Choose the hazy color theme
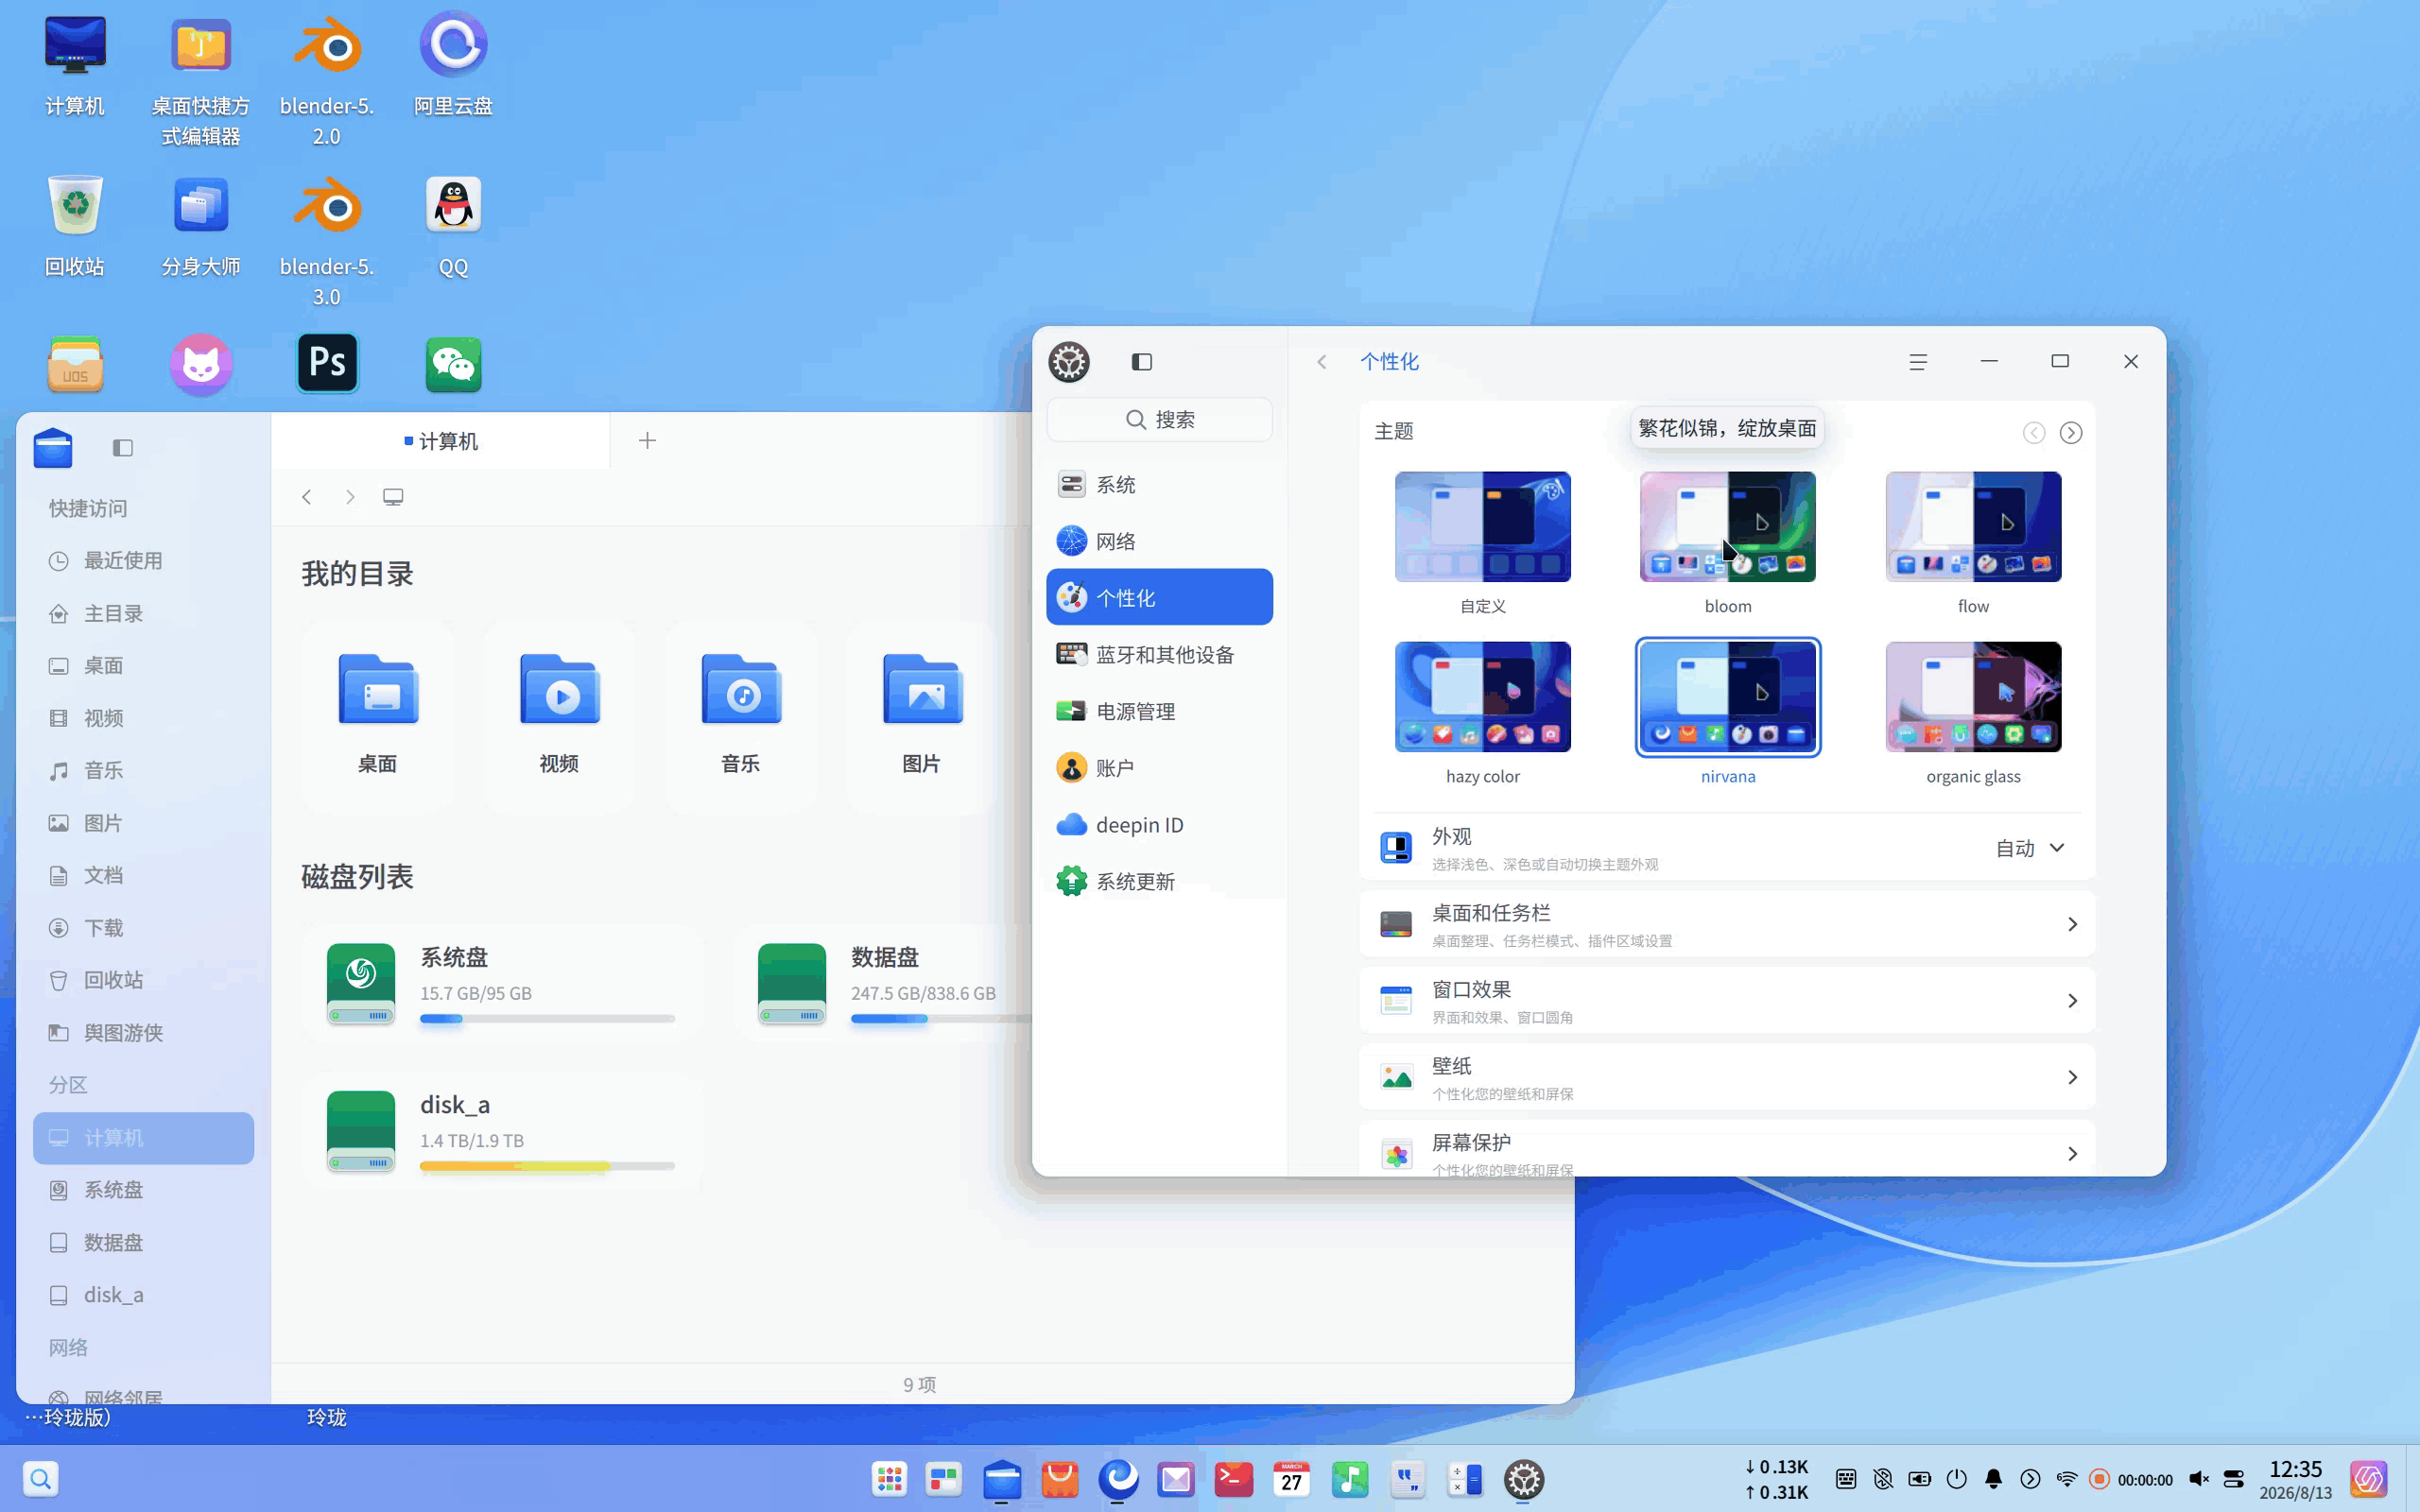The image size is (2420, 1512). (x=1482, y=697)
